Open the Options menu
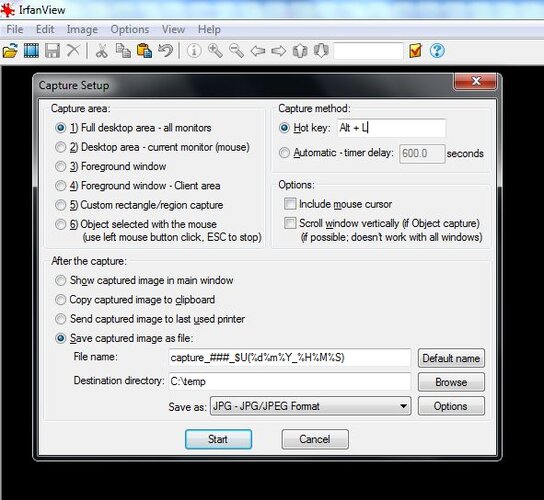The image size is (544, 500). [130, 29]
